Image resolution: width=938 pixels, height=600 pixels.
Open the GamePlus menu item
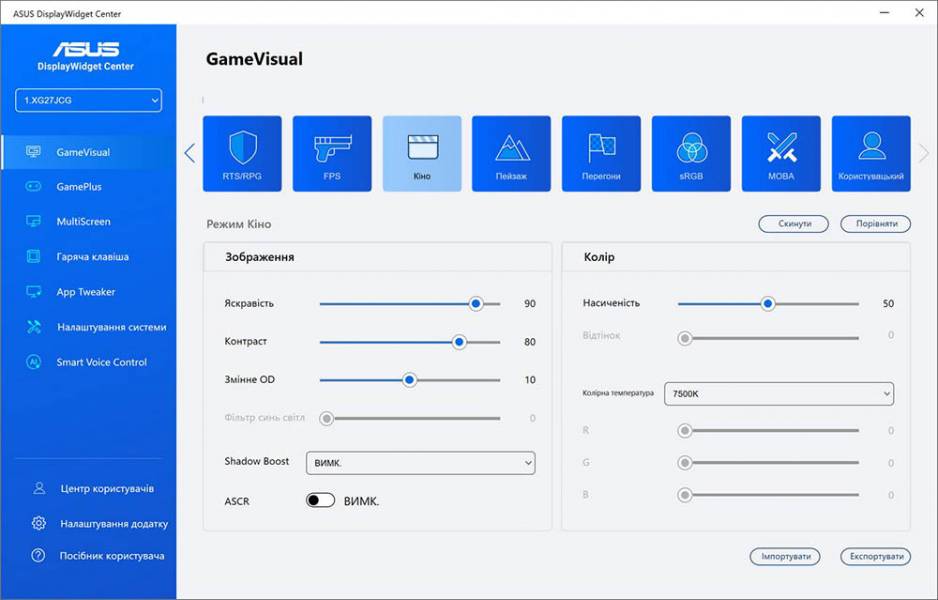tap(89, 187)
